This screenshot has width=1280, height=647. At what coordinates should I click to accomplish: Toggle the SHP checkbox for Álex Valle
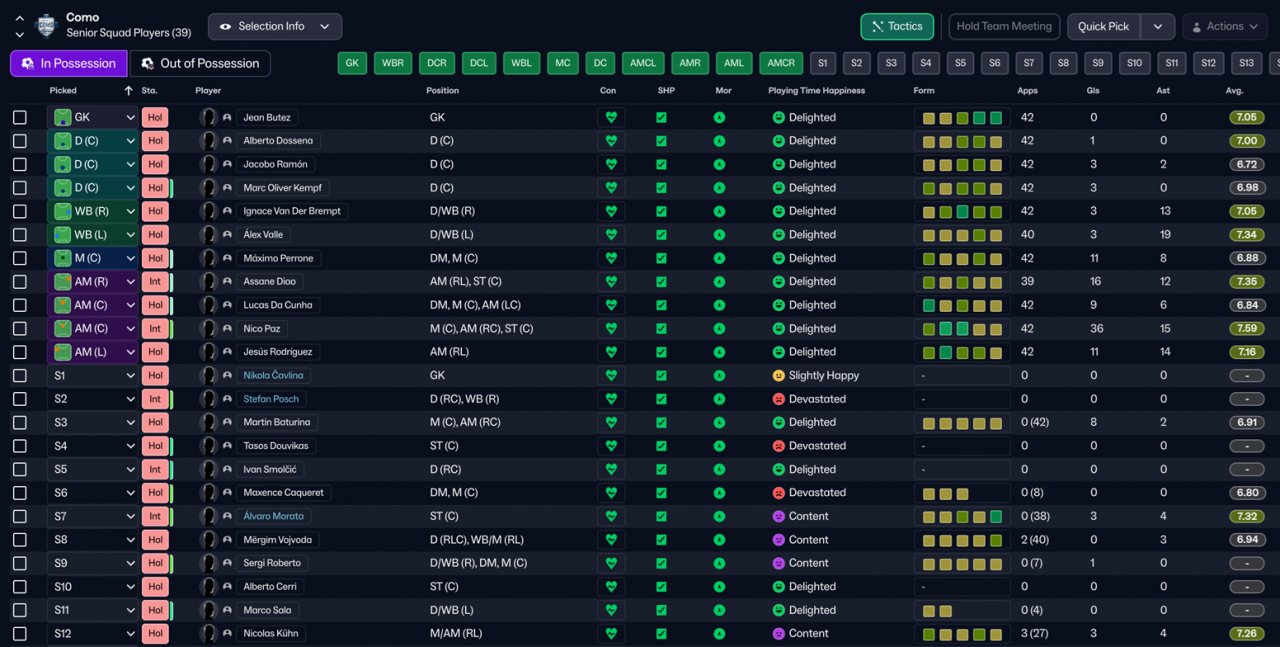[x=661, y=235]
